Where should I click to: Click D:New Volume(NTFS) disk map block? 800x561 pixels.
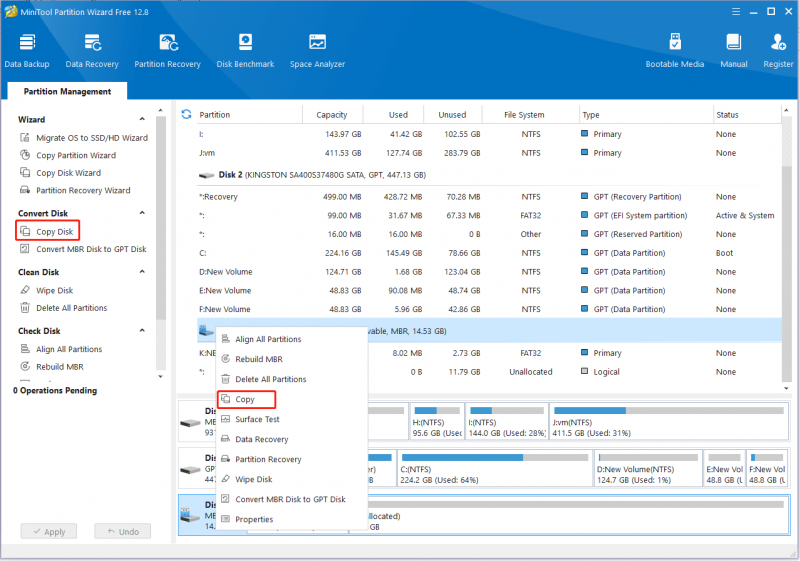pyautogui.click(x=648, y=468)
